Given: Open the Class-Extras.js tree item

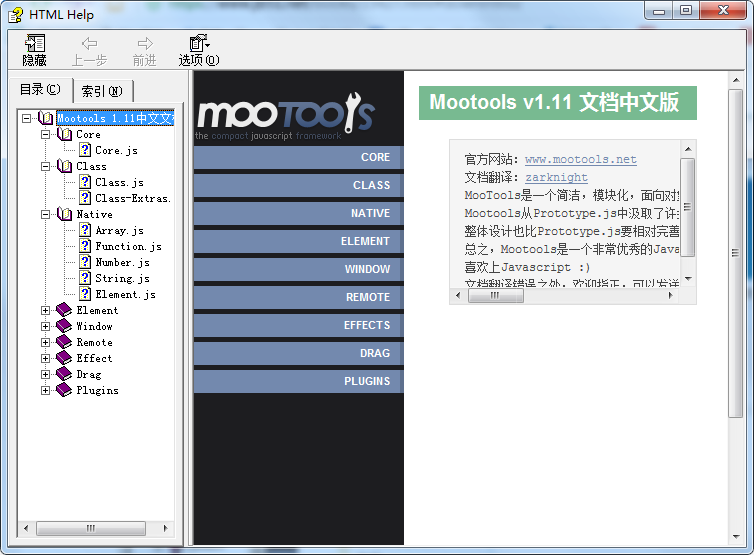Looking at the screenshot, I should point(132,198).
